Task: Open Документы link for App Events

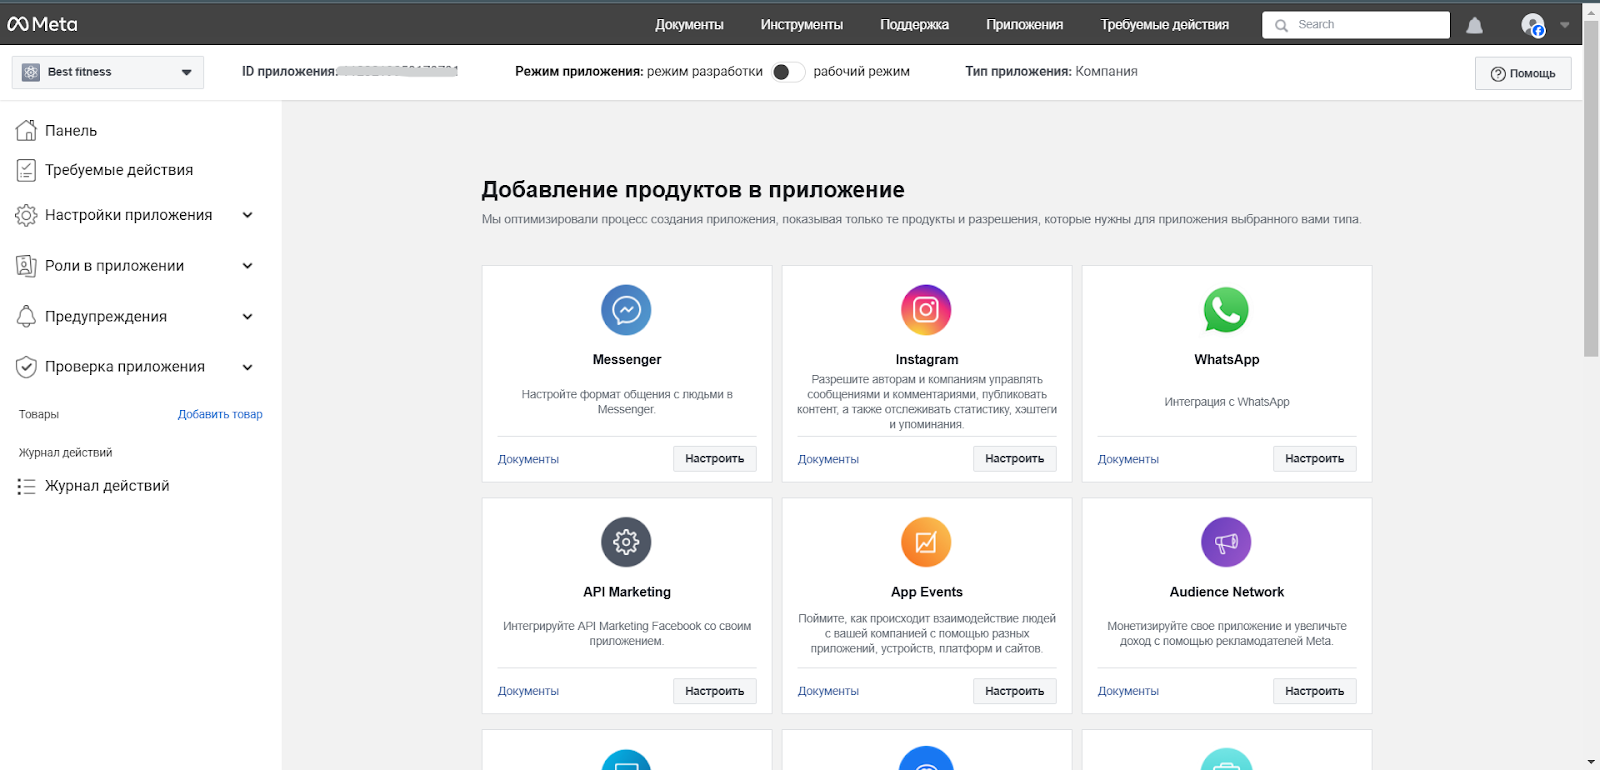Action: pos(828,692)
